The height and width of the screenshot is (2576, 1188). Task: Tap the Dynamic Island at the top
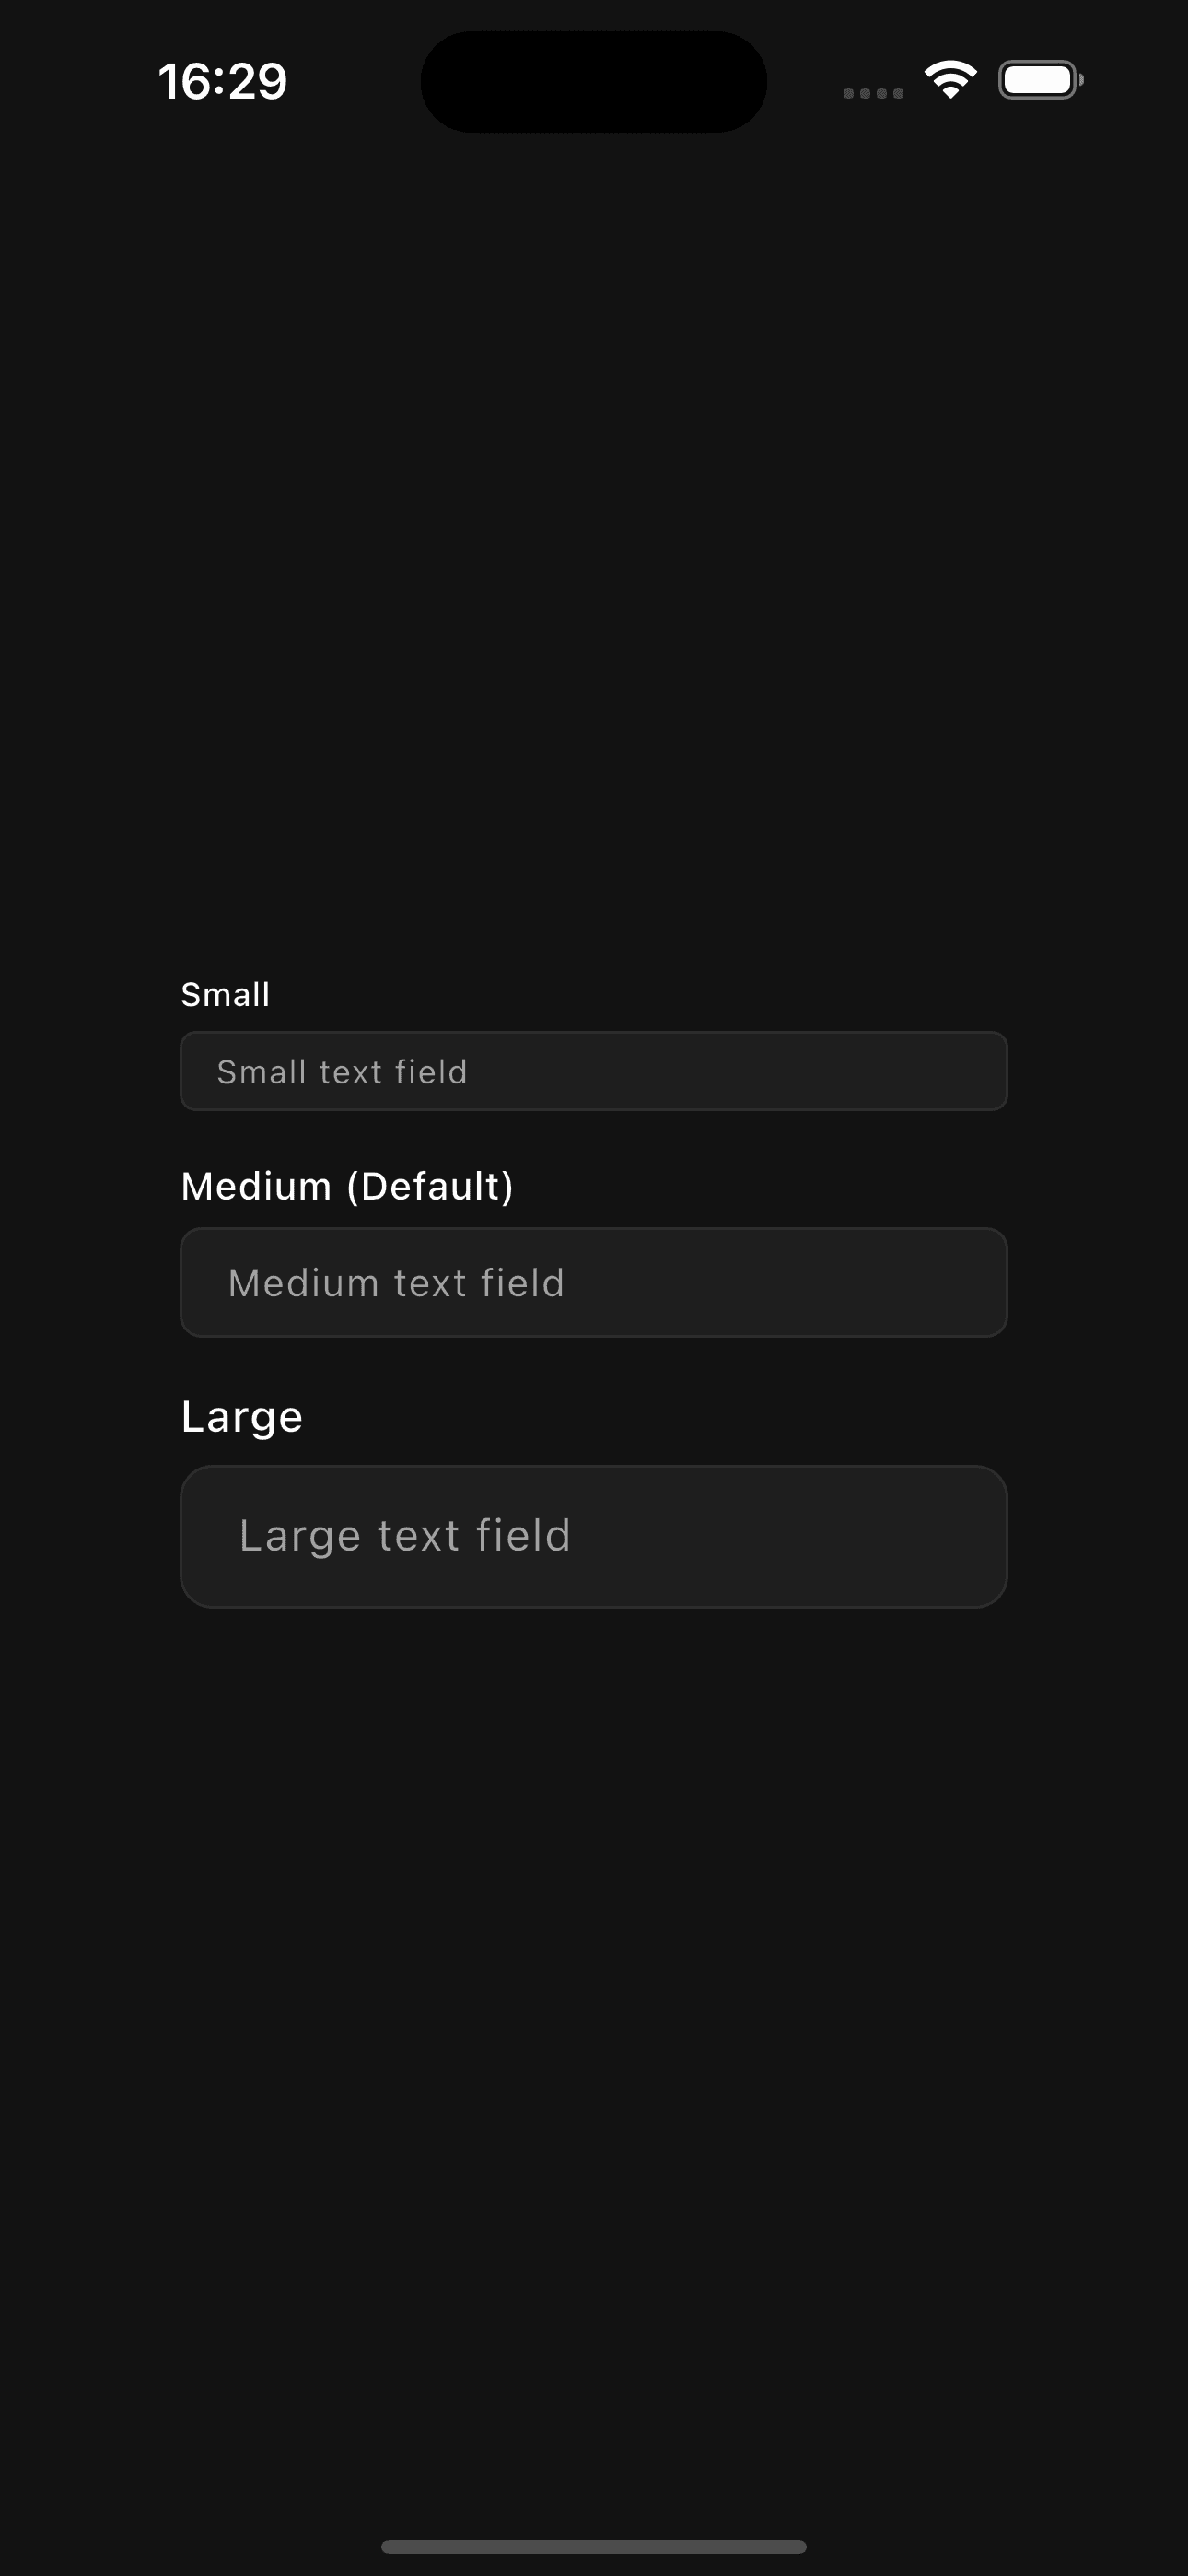coord(593,80)
